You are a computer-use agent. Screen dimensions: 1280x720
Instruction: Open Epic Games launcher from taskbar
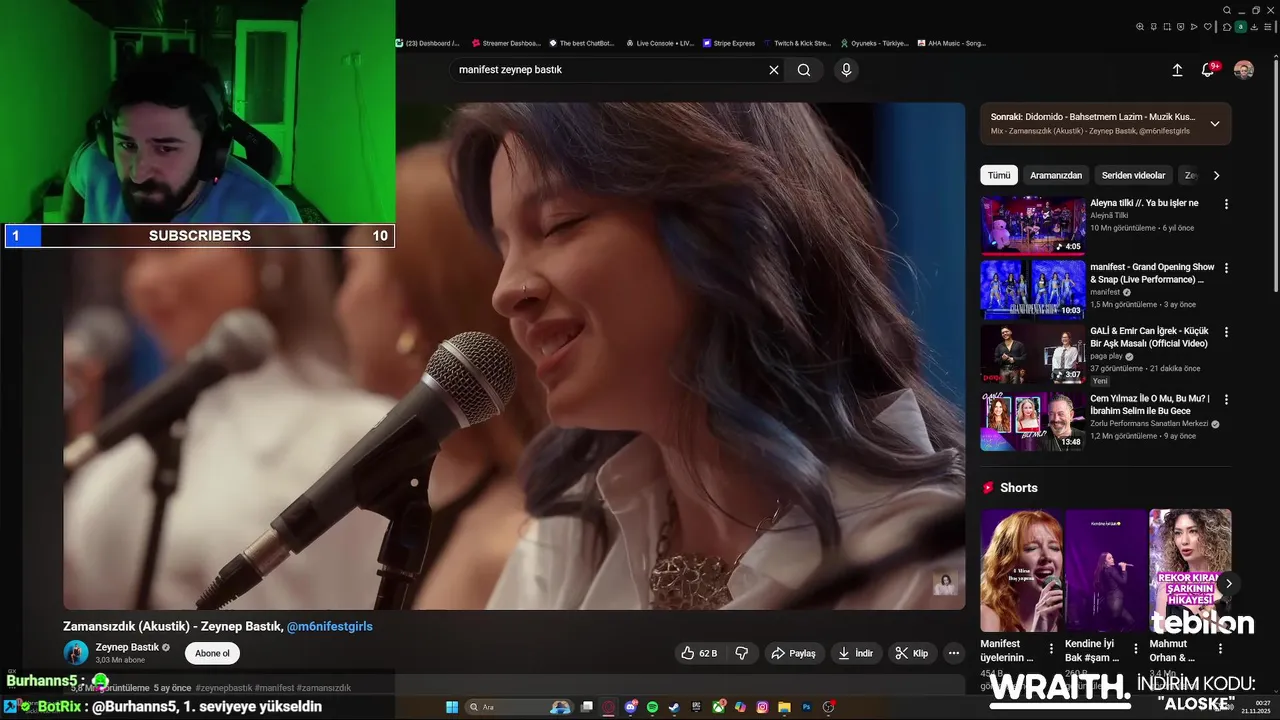[x=696, y=707]
